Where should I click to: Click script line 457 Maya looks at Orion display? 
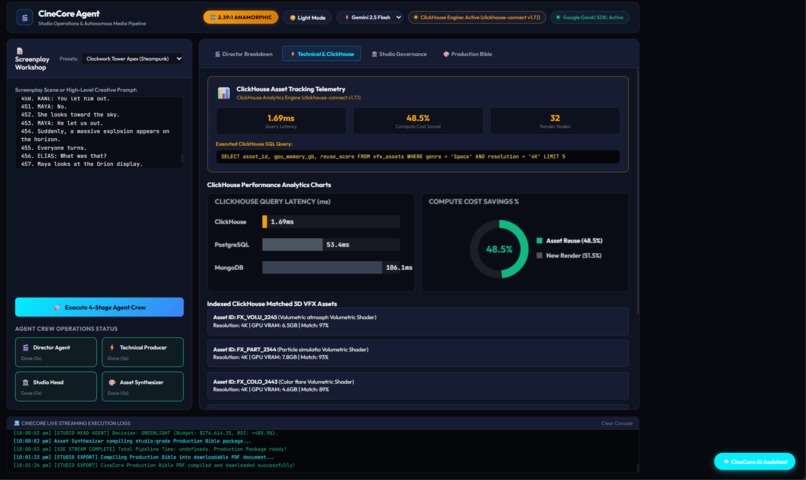pos(82,164)
